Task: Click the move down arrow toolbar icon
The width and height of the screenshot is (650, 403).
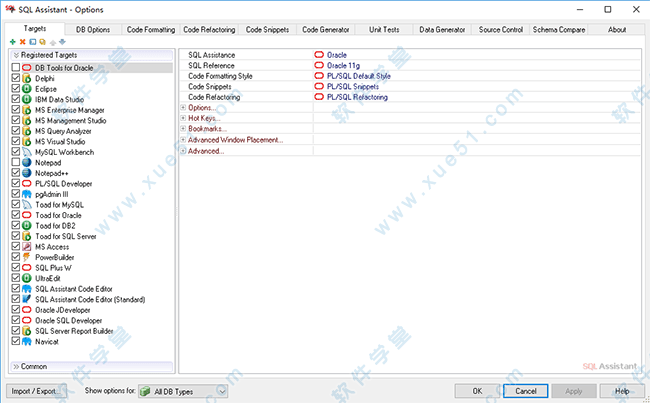Action: [62, 42]
